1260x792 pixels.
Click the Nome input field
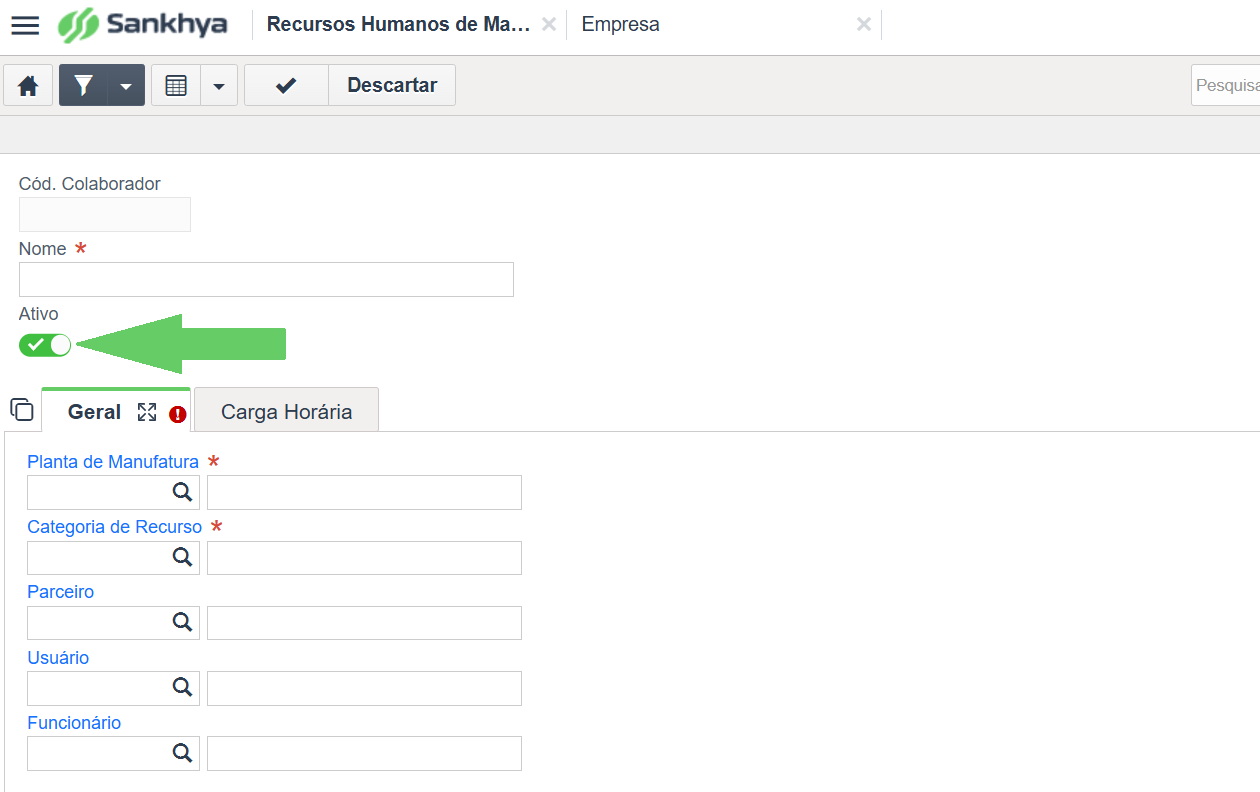[266, 280]
